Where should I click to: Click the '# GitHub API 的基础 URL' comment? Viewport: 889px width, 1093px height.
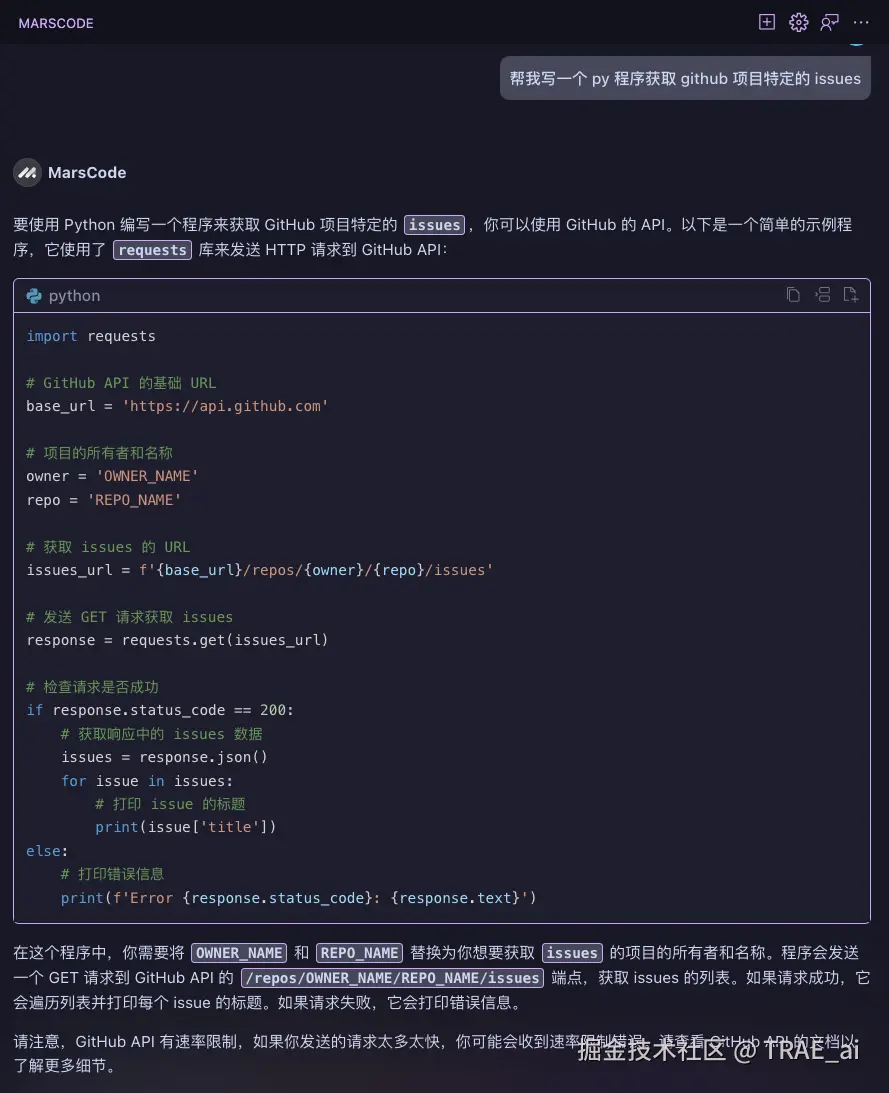coord(121,383)
